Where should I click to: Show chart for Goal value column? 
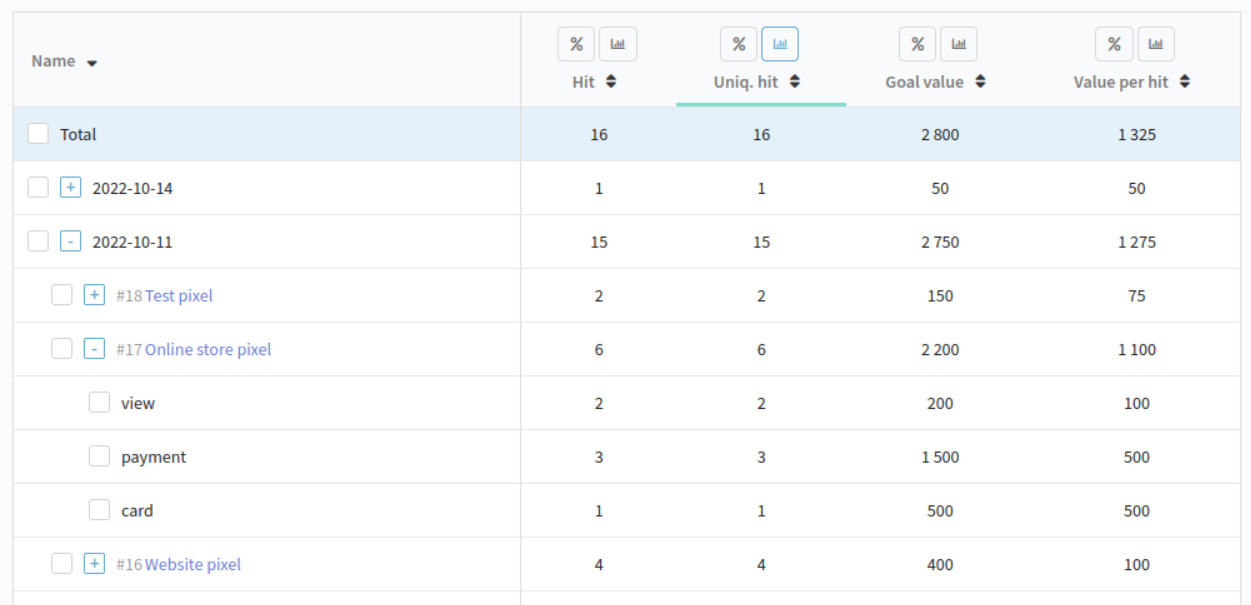[x=958, y=44]
